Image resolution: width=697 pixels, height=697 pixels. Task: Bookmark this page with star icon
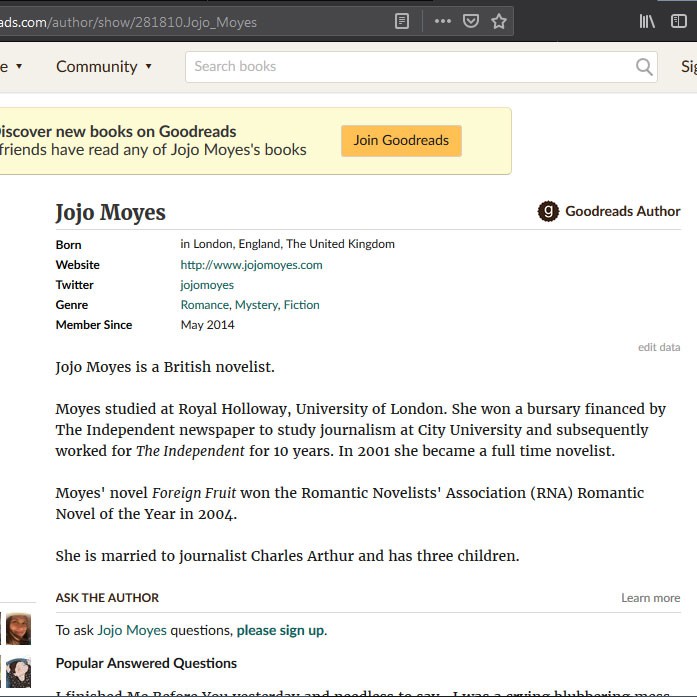[x=499, y=21]
